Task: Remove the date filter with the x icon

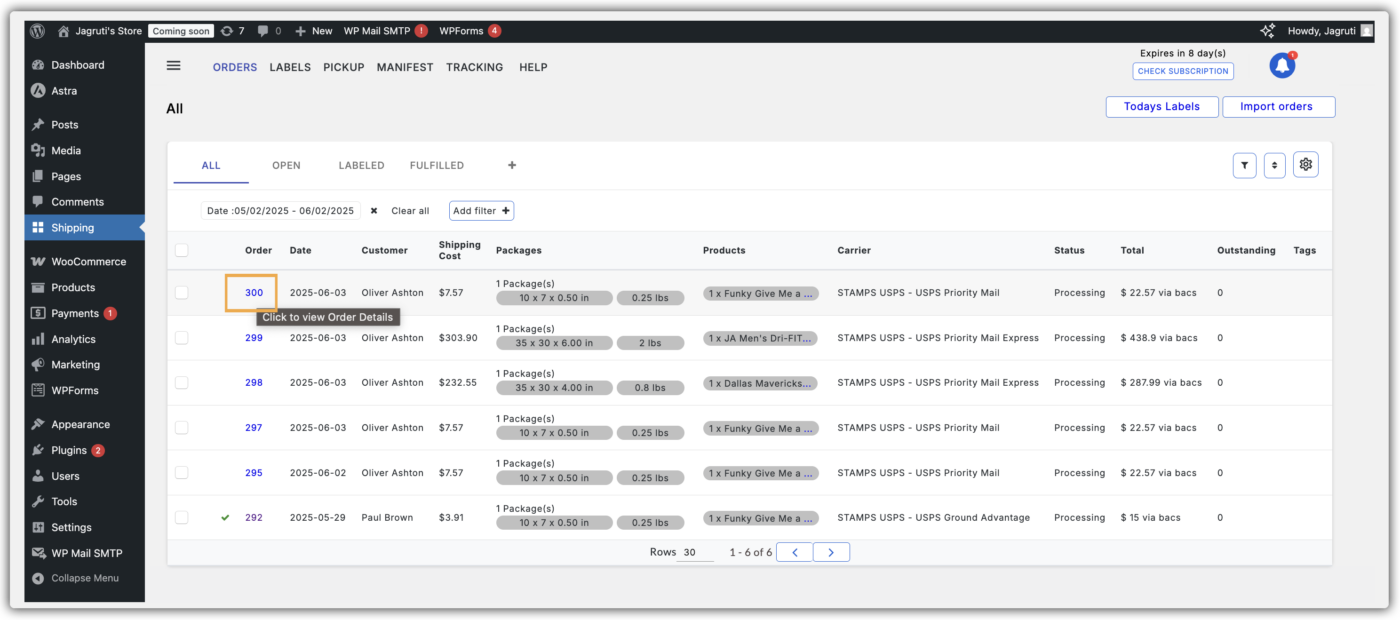Action: click(x=374, y=211)
